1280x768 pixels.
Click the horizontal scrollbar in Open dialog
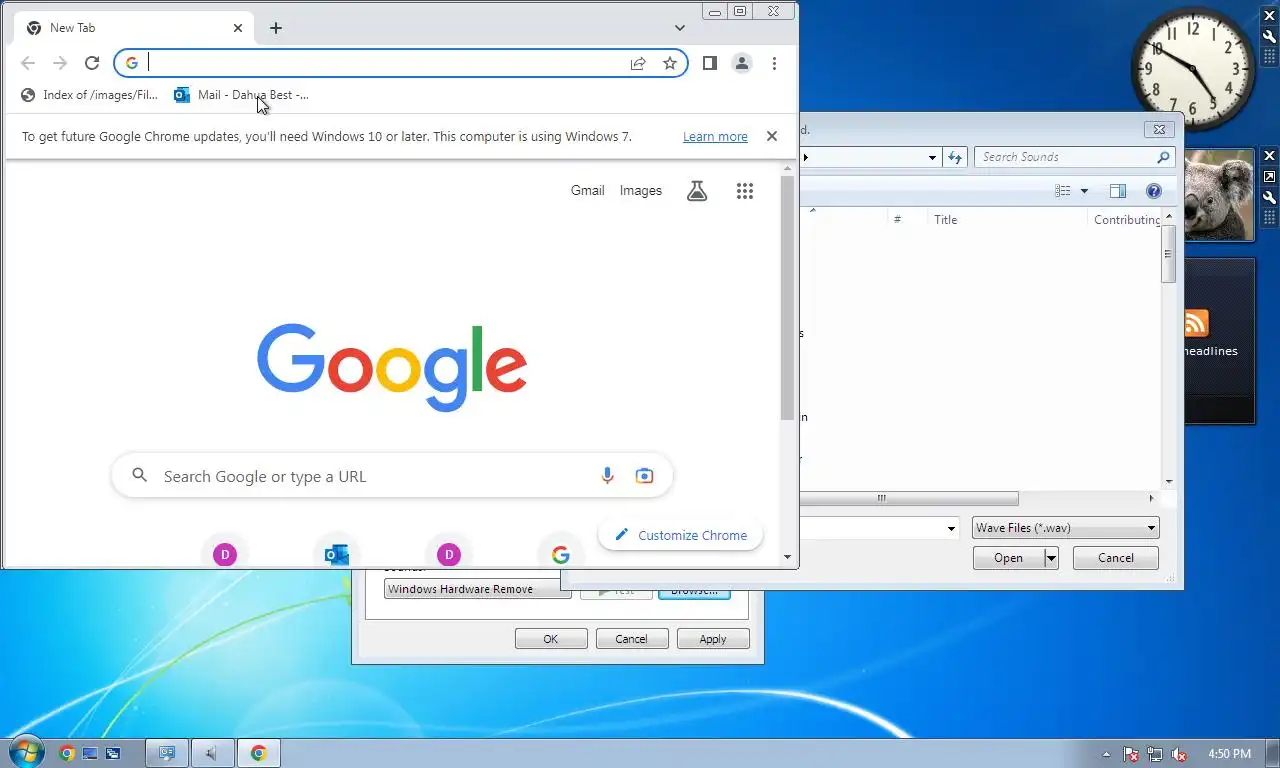908,498
